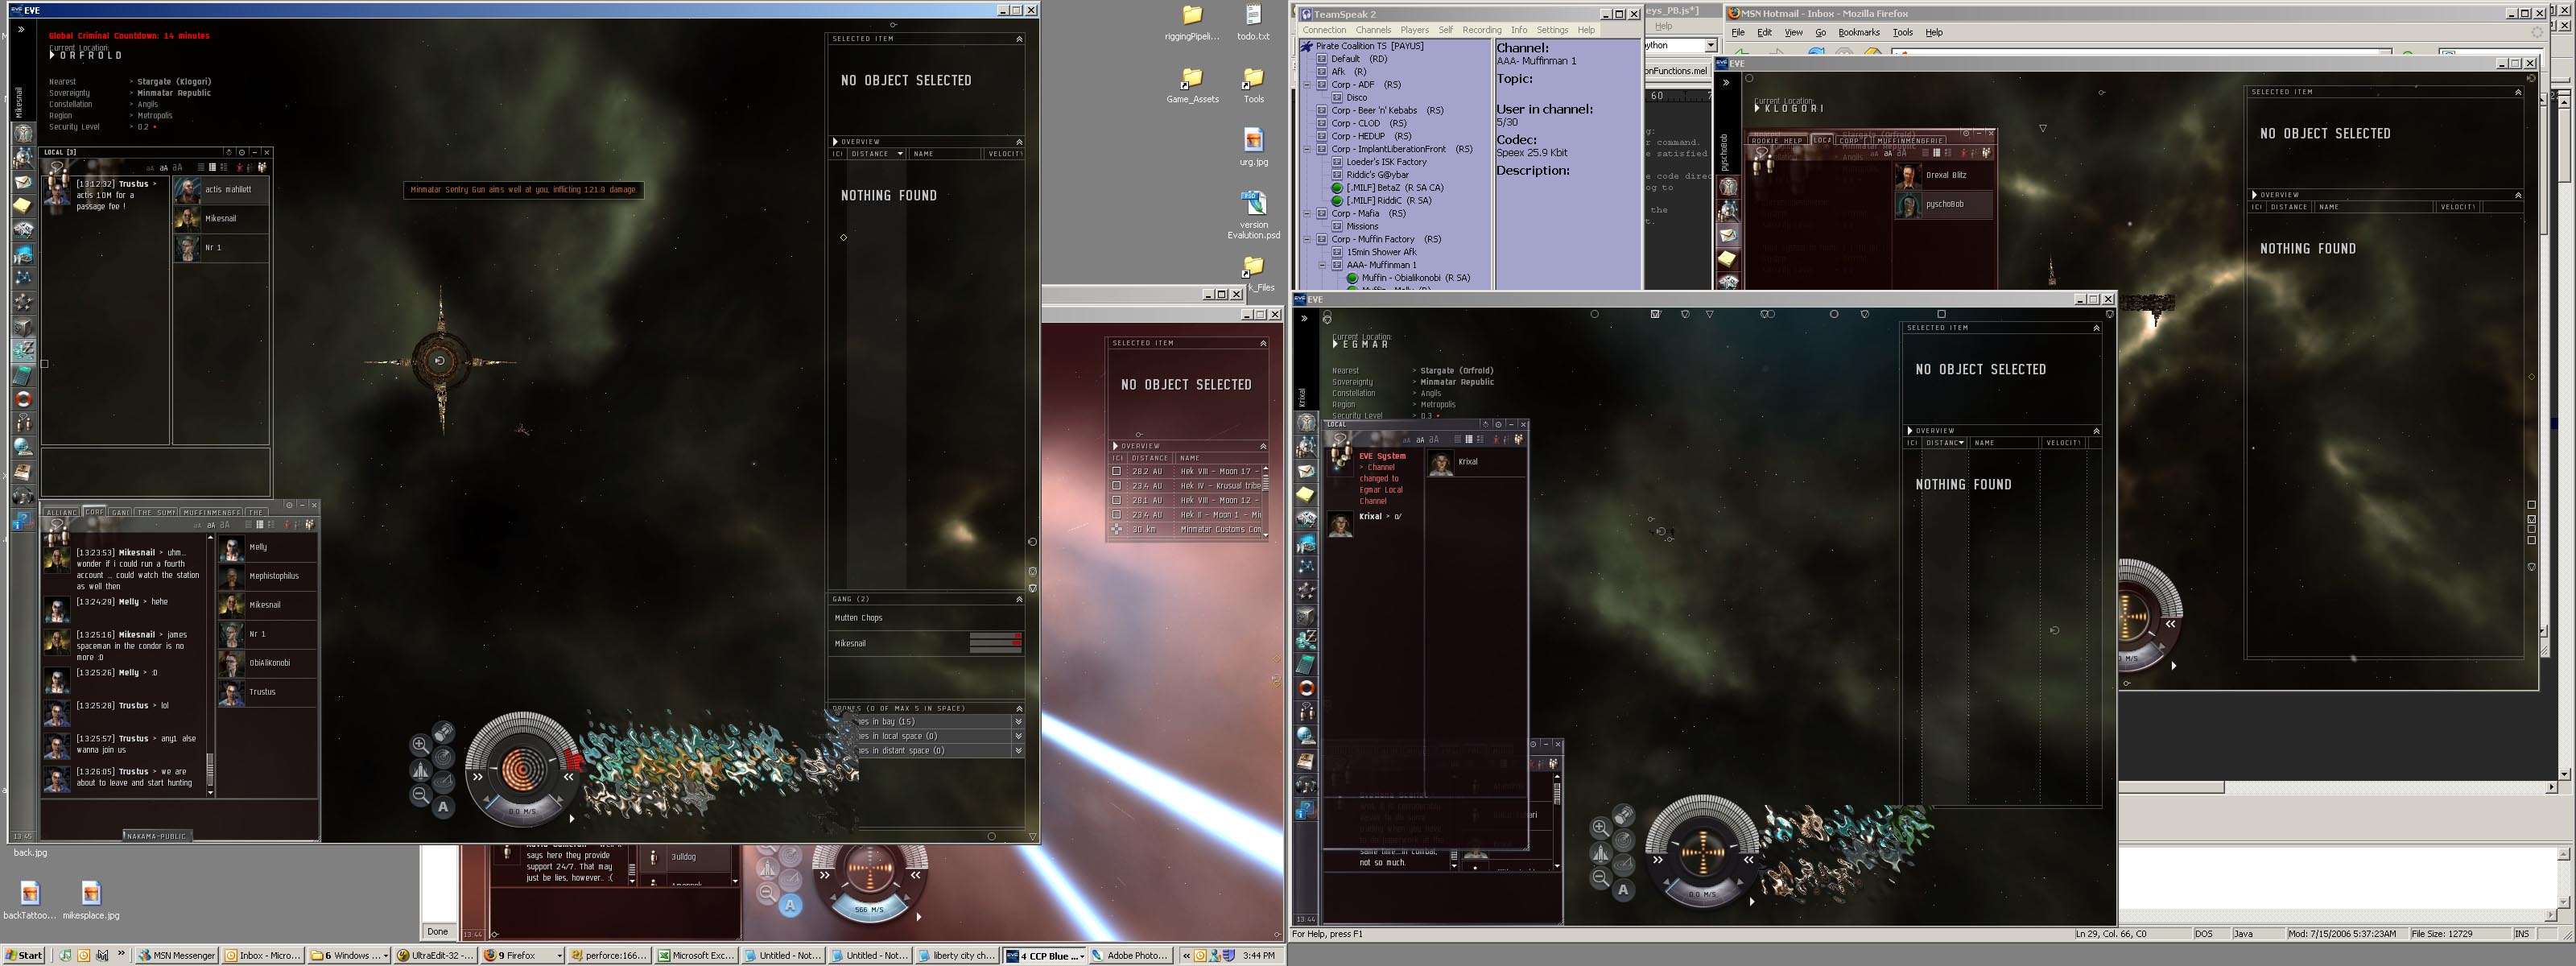Click the zoom-in magnifier beside Mikesnail's ship HUD
This screenshot has height=966, width=2576.
pos(420,744)
